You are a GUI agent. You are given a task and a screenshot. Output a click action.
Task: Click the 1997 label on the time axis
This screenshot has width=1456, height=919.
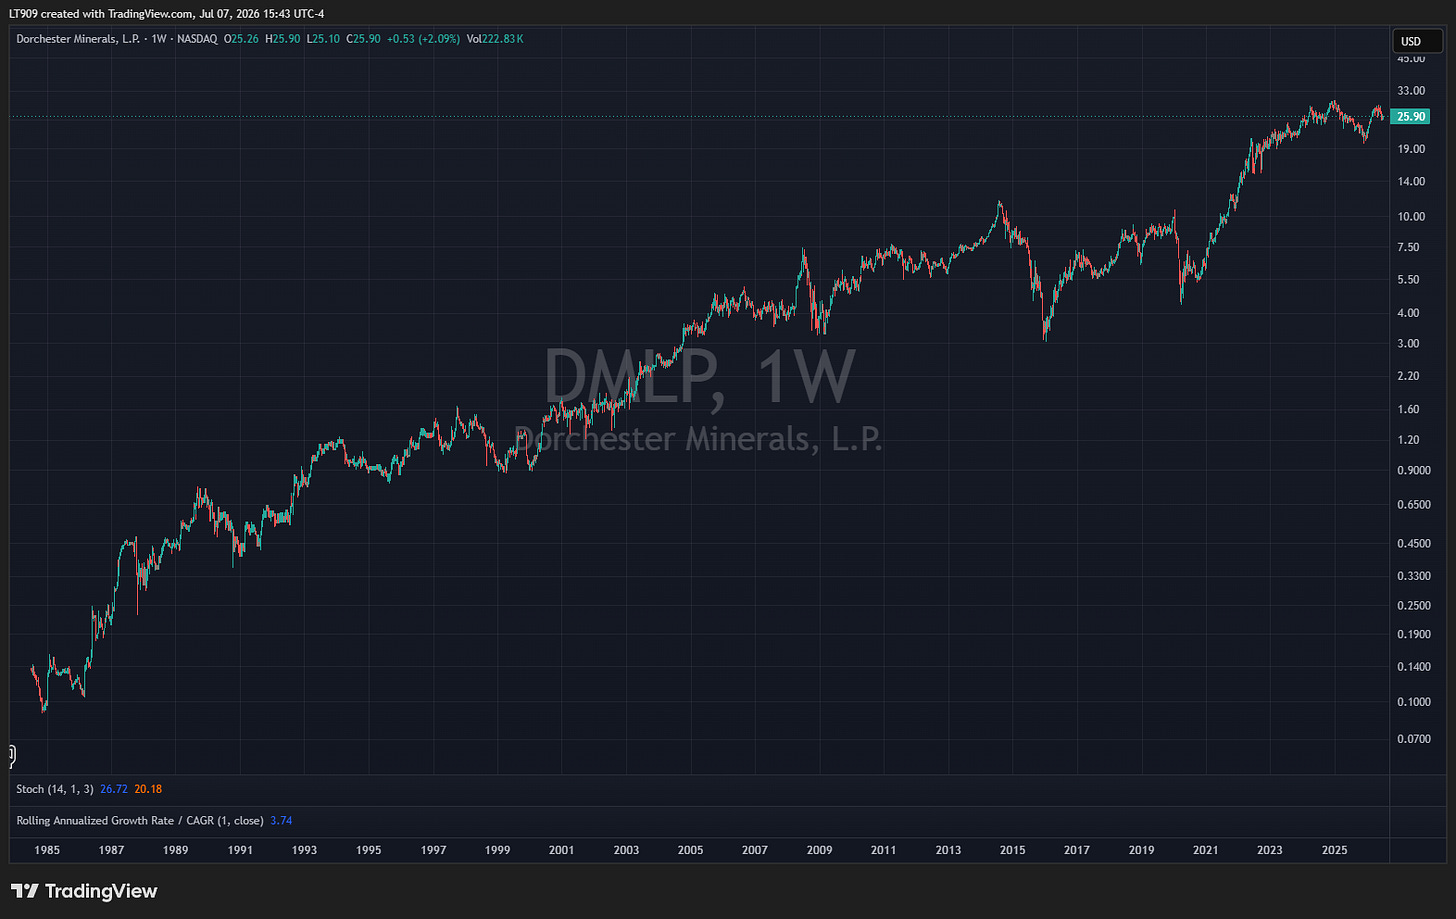pyautogui.click(x=433, y=850)
